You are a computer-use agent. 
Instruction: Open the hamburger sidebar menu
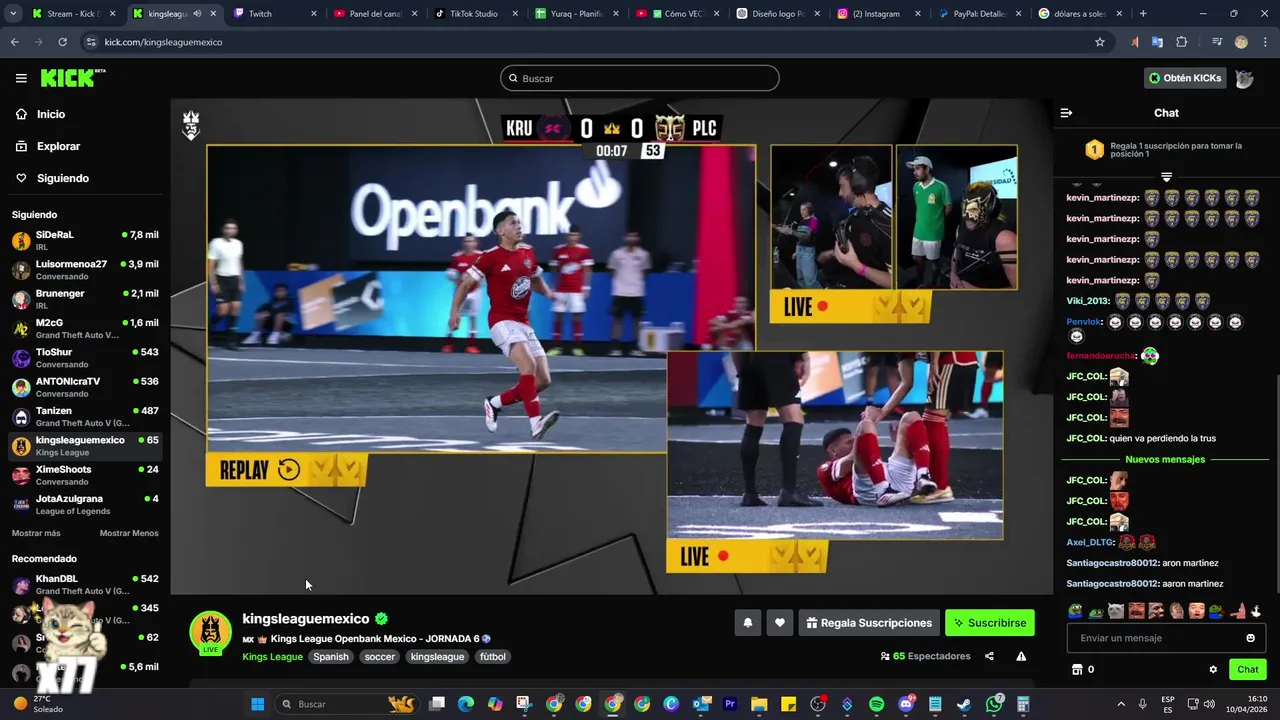pos(21,78)
